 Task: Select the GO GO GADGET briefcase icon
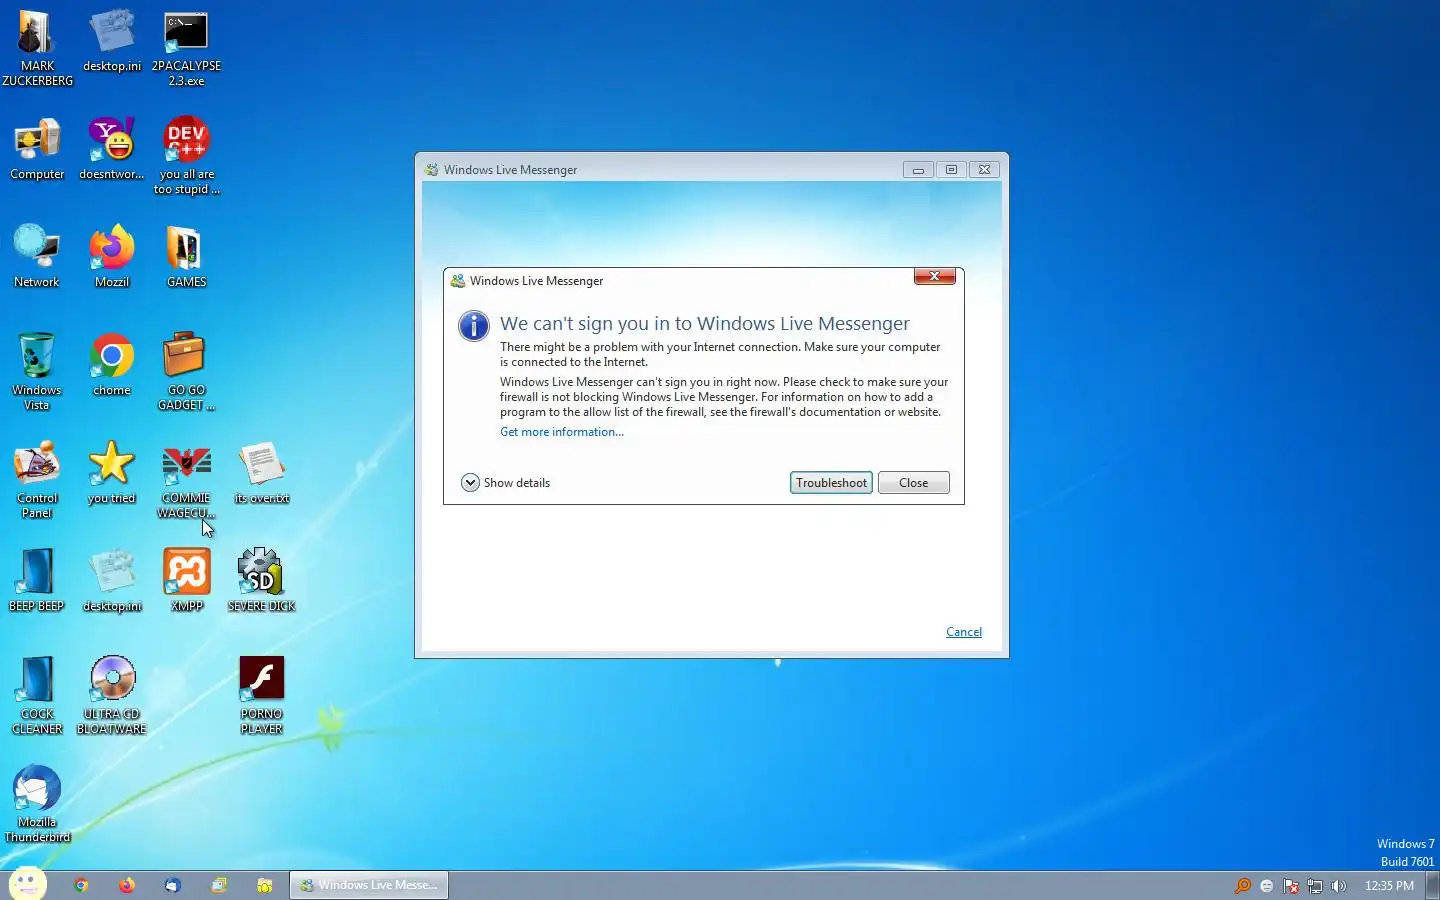(x=186, y=372)
